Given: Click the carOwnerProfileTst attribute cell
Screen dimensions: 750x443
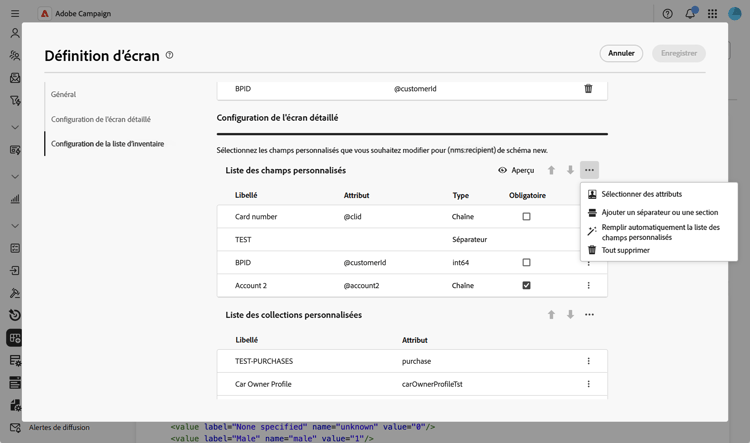Looking at the screenshot, I should [432, 384].
